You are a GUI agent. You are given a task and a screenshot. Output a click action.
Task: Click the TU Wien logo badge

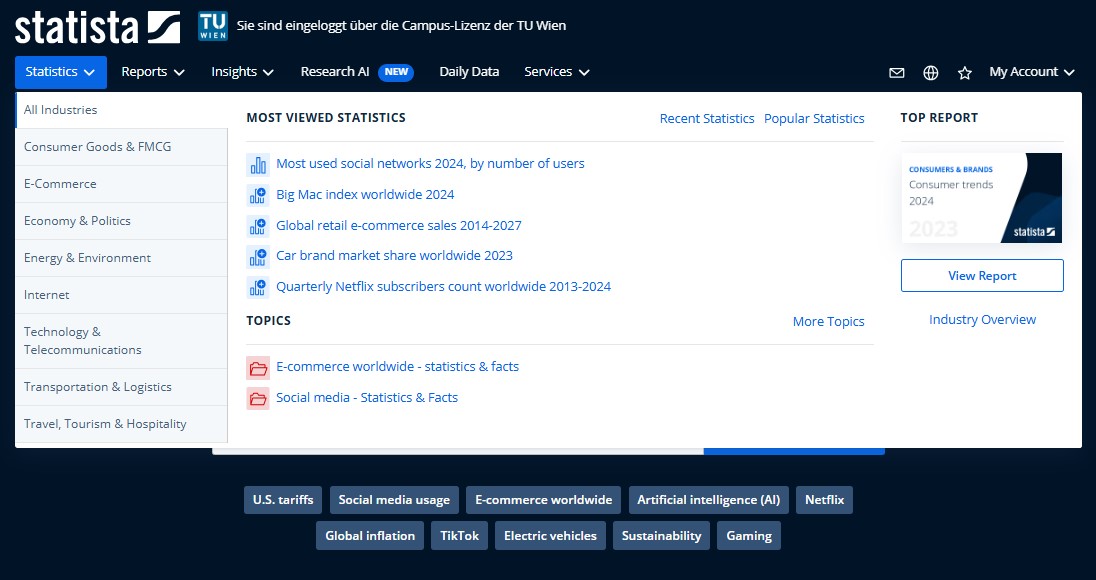[212, 26]
